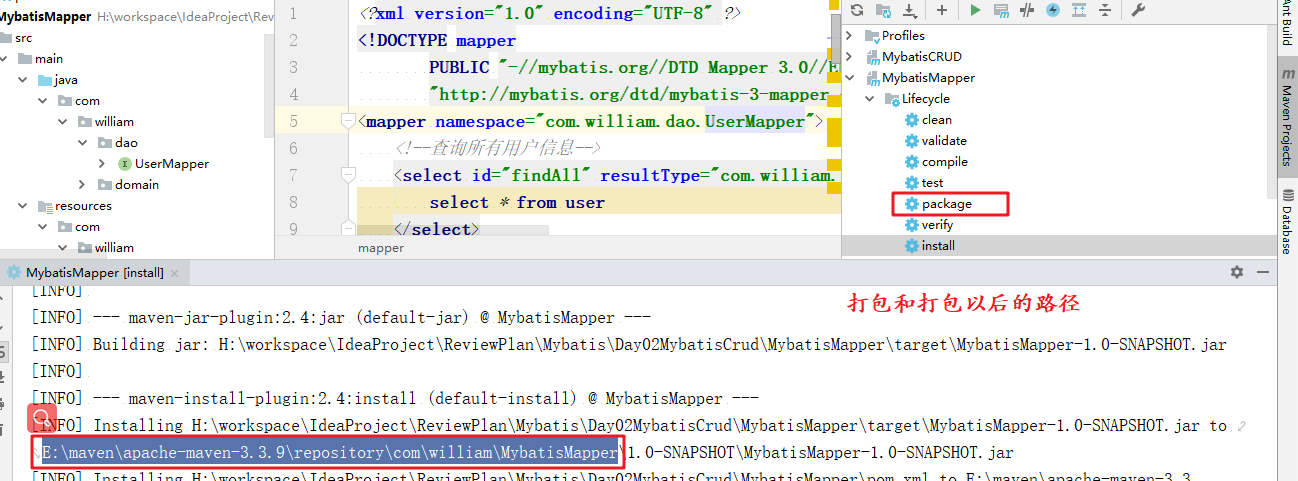Viewport: 1298px width, 481px height.
Task: Collapse the Lifecycle node arrow
Action: coord(869,99)
